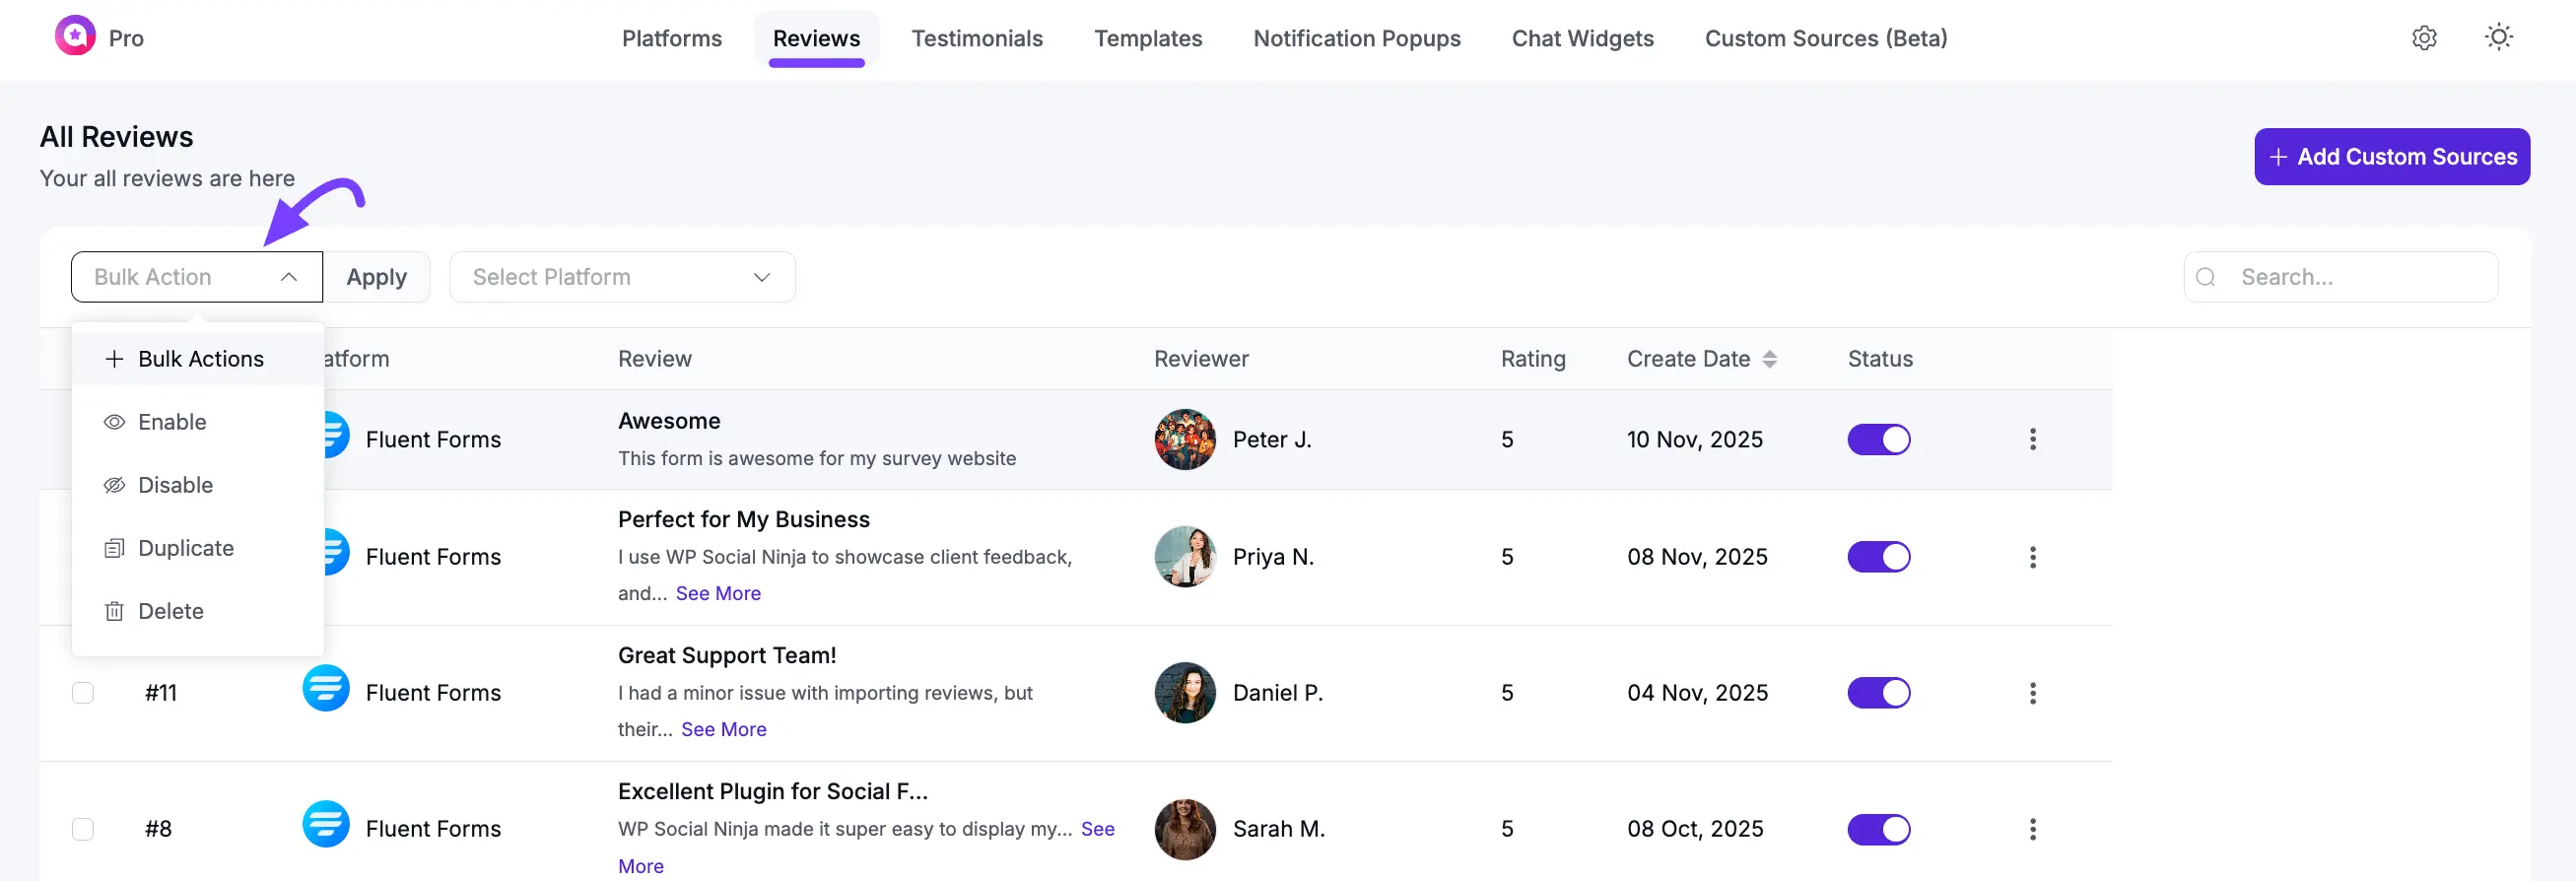This screenshot has height=881, width=2576.
Task: Click 'Perfect for My Business' review title
Action: click(x=743, y=519)
